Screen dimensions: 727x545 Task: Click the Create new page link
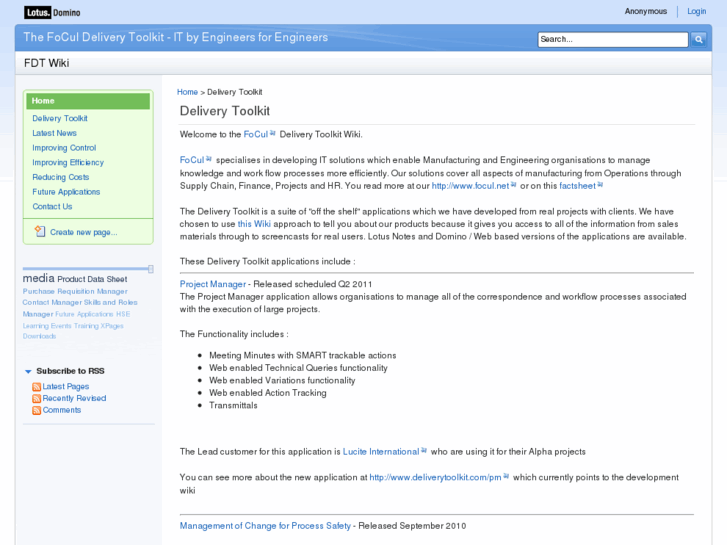point(83,232)
